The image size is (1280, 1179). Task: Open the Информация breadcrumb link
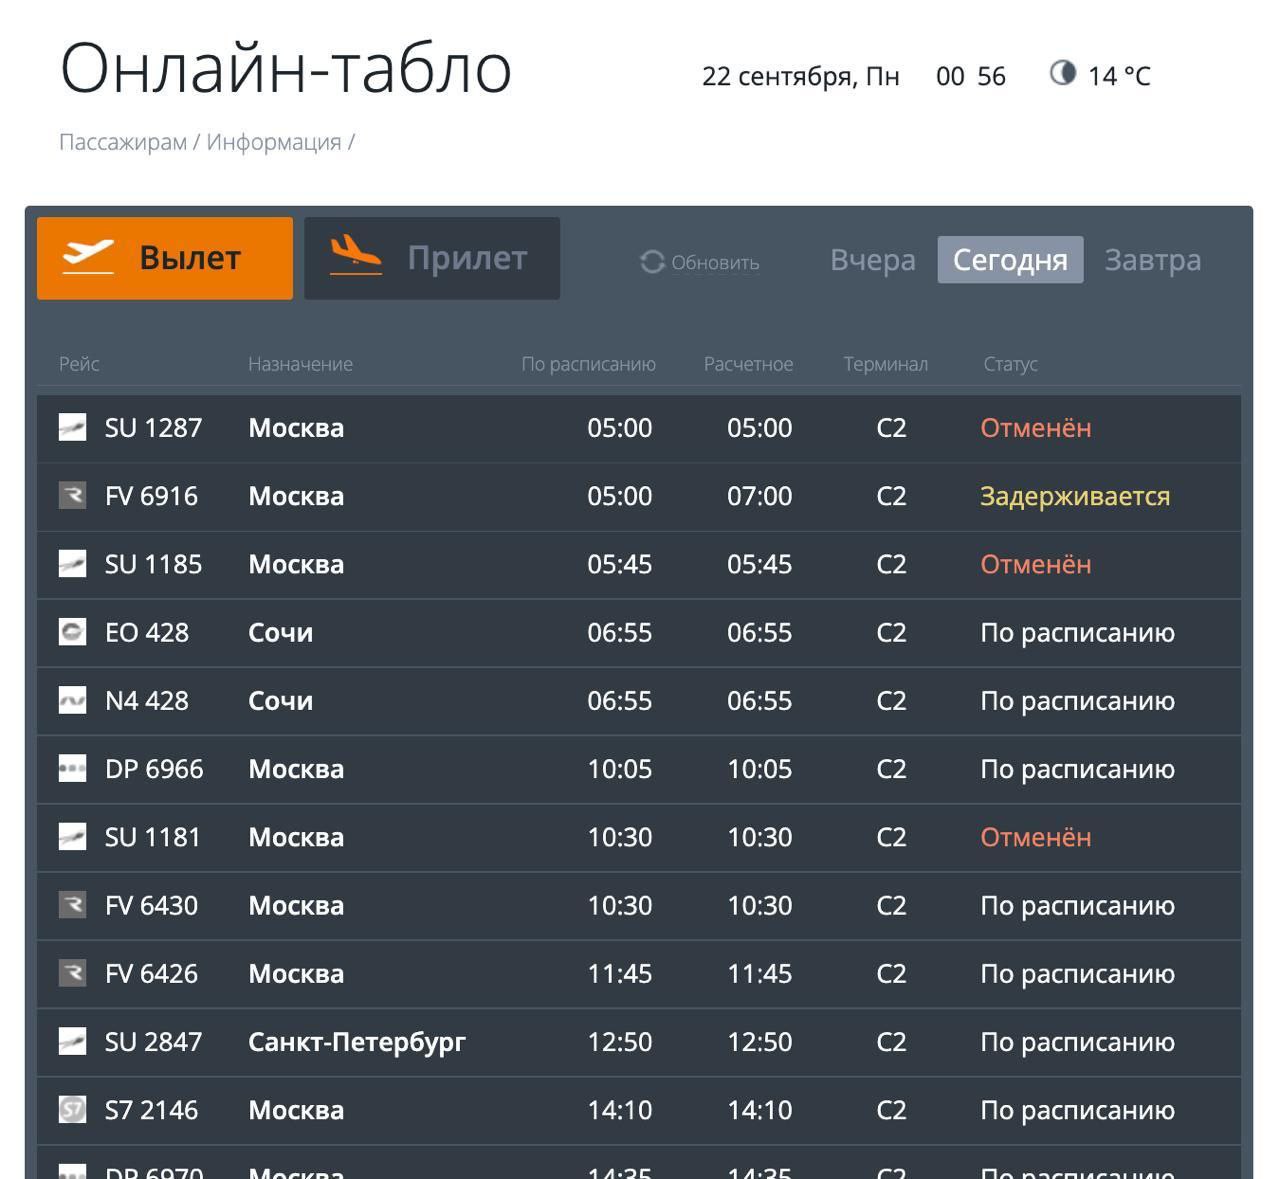click(x=273, y=142)
